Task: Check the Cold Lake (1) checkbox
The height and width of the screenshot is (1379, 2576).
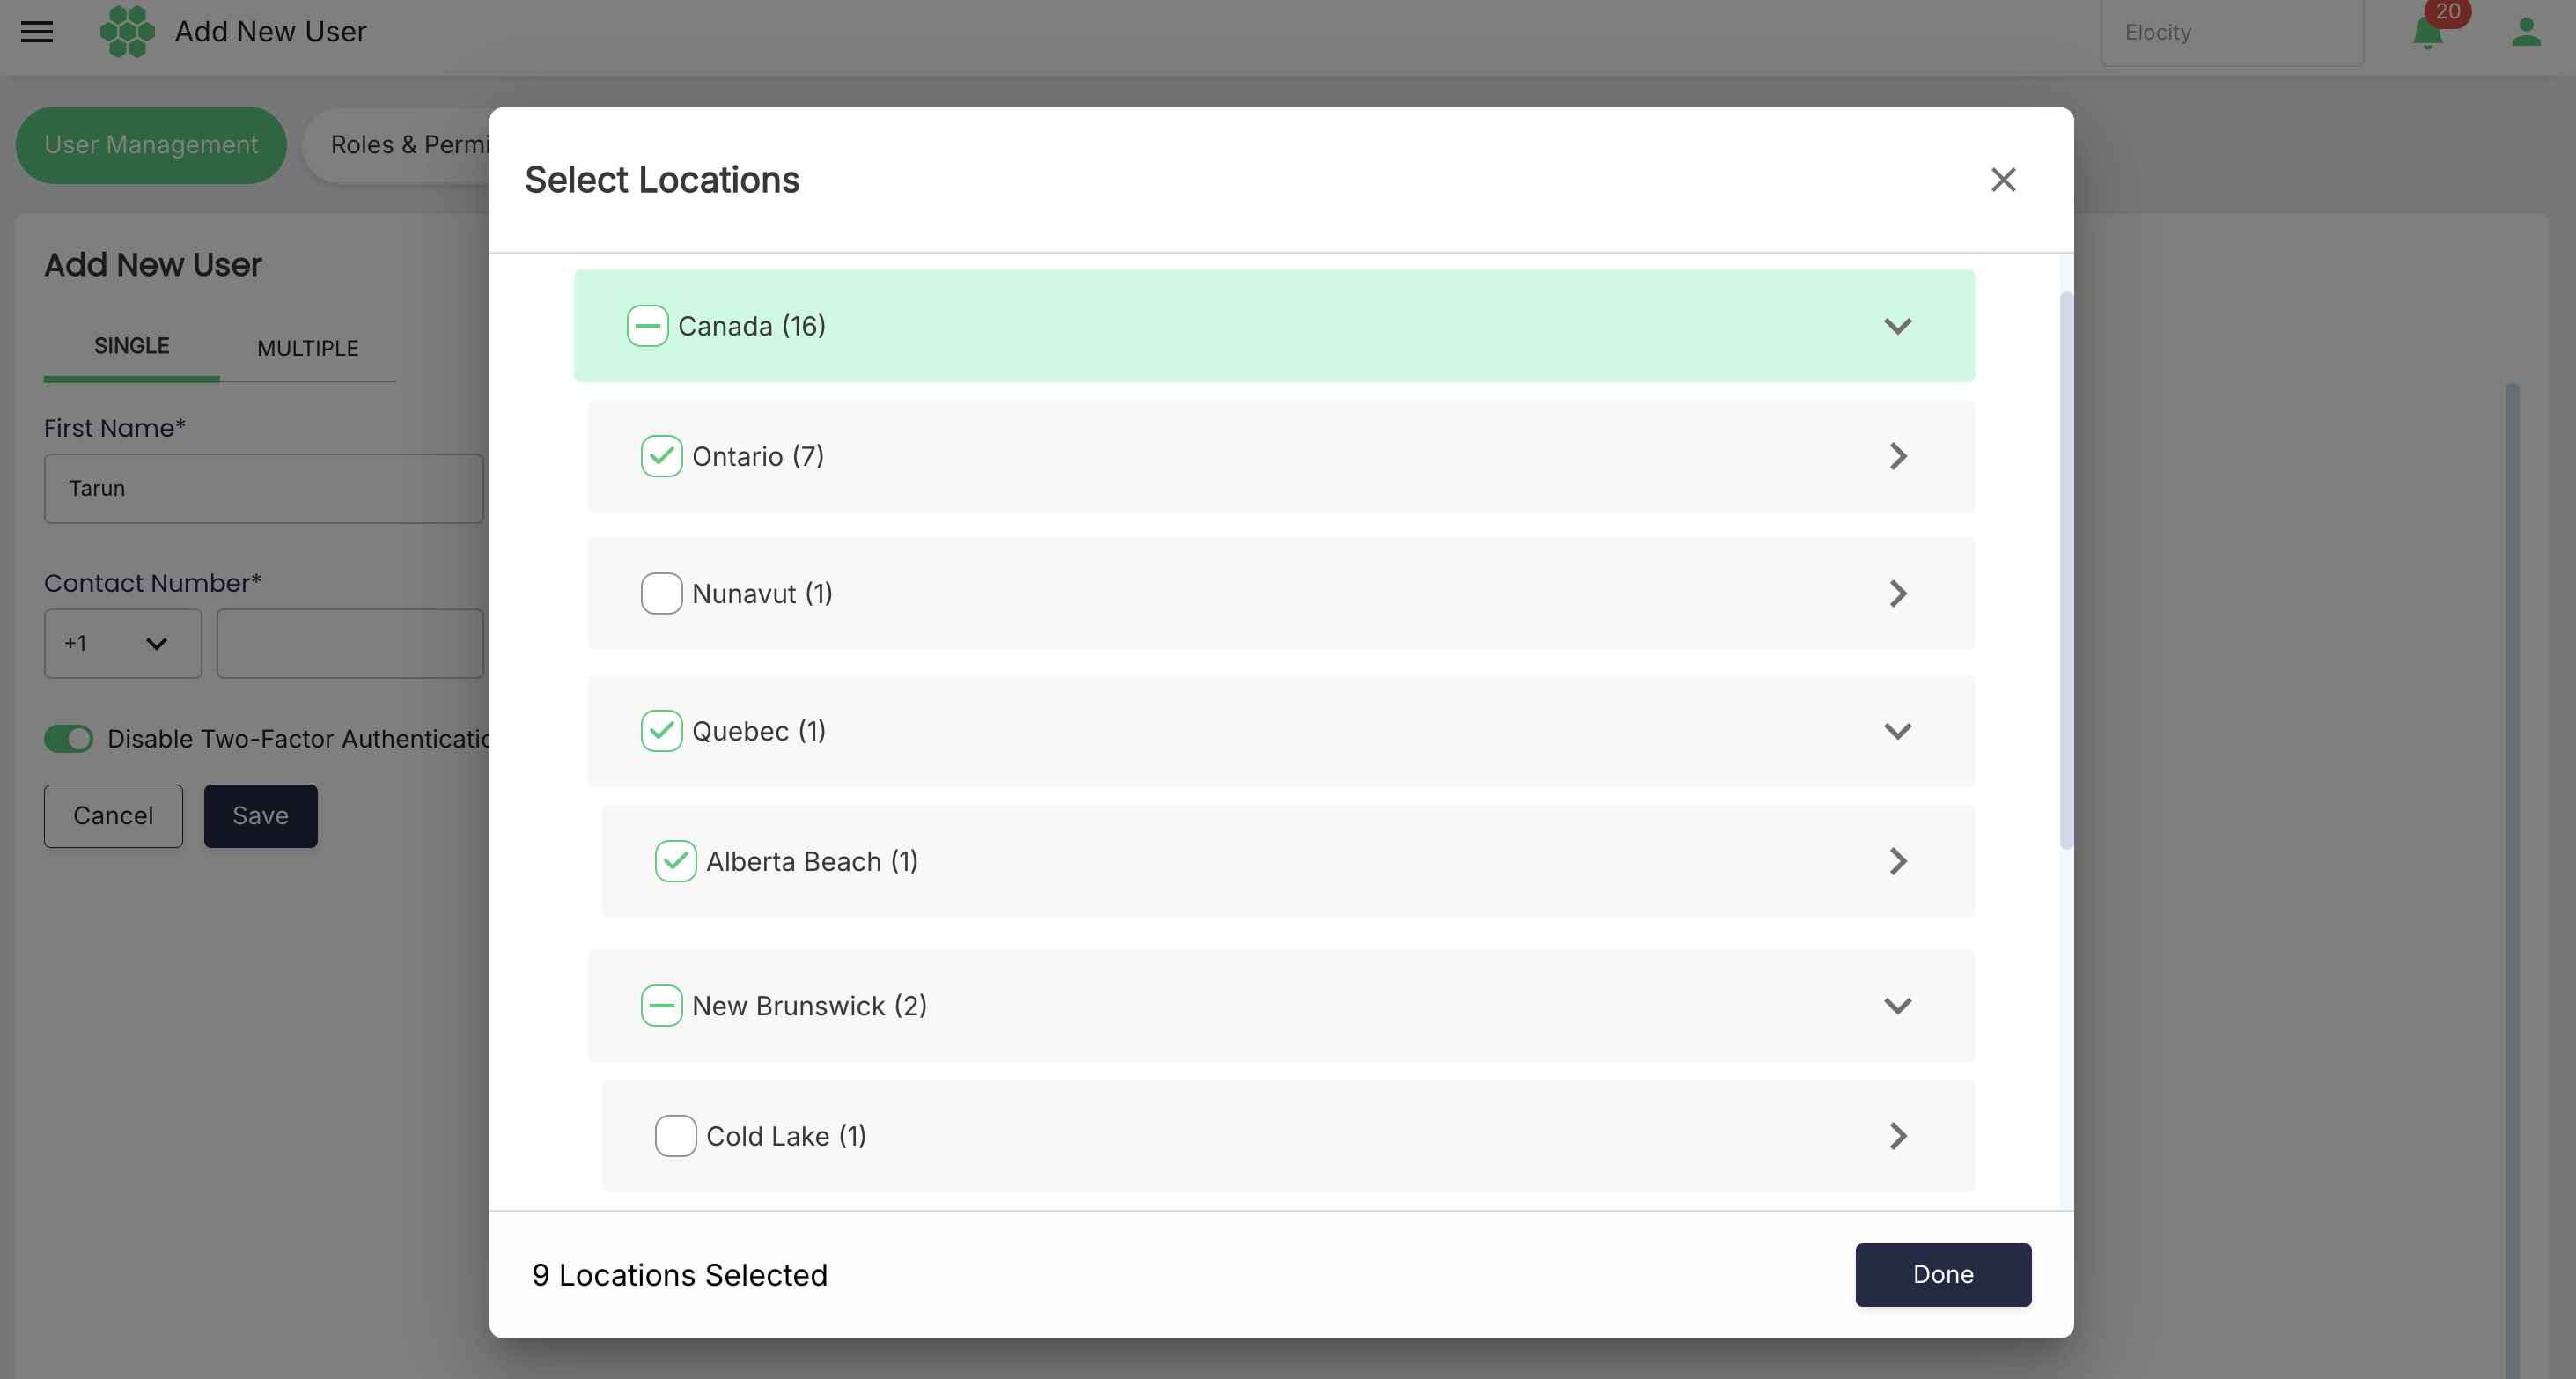Action: click(x=675, y=1136)
